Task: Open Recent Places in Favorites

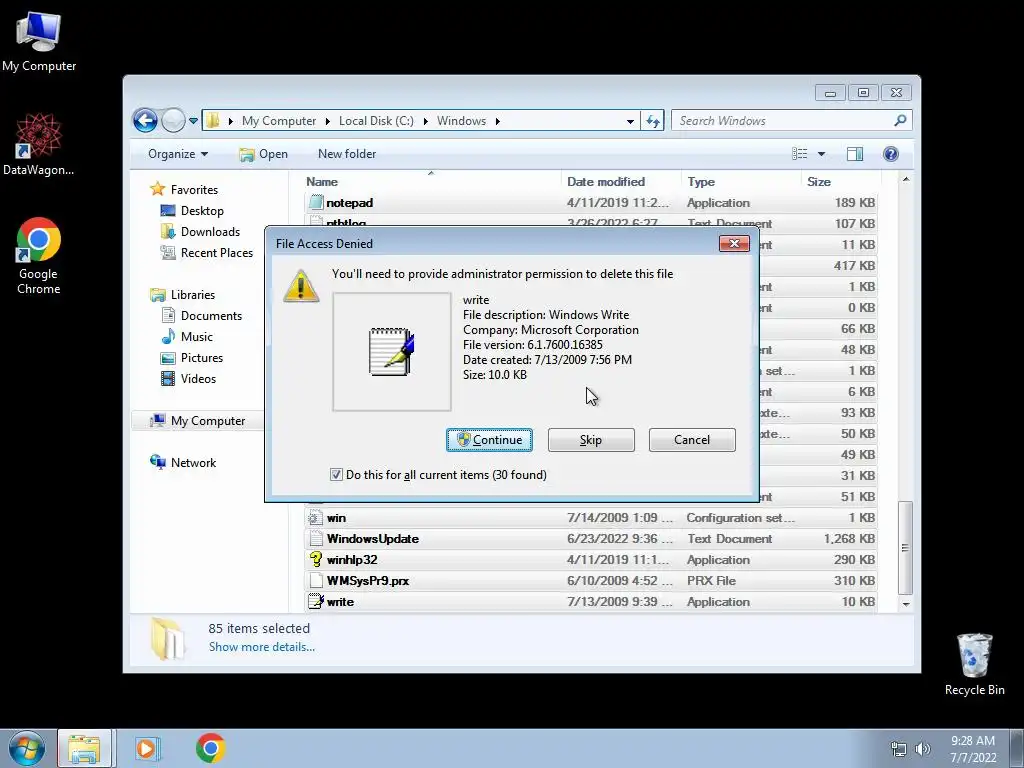Action: tap(216, 253)
